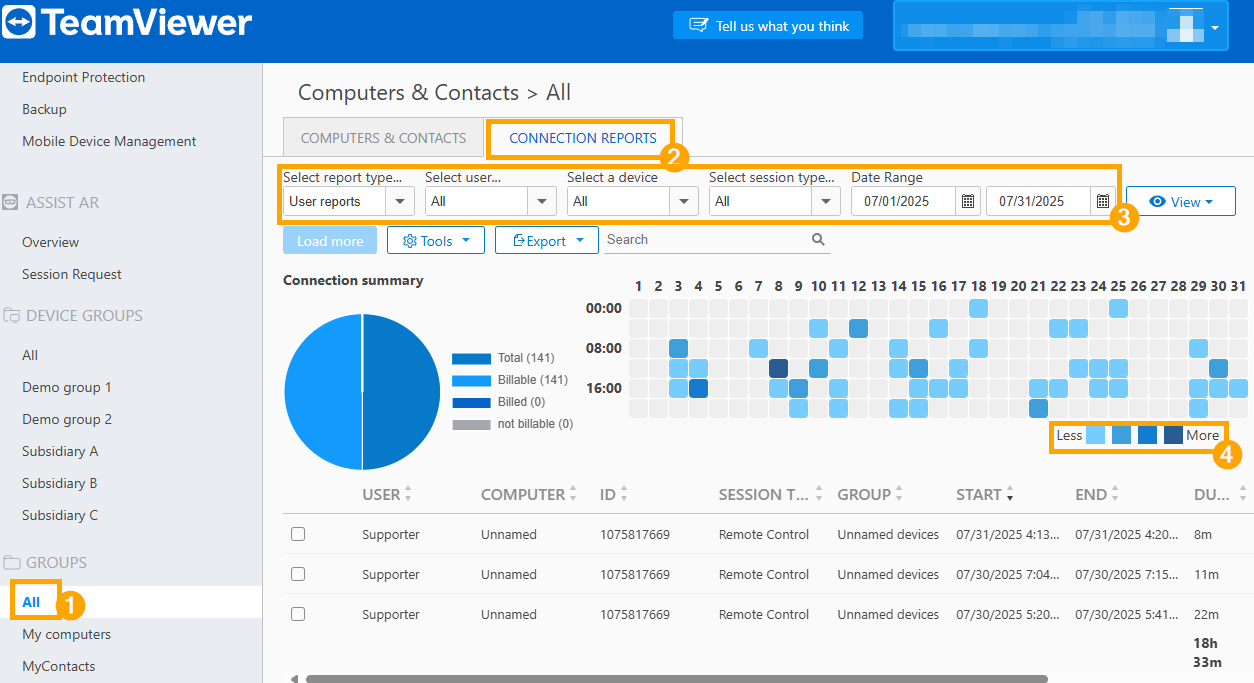Click the search magnifier icon

tap(818, 239)
